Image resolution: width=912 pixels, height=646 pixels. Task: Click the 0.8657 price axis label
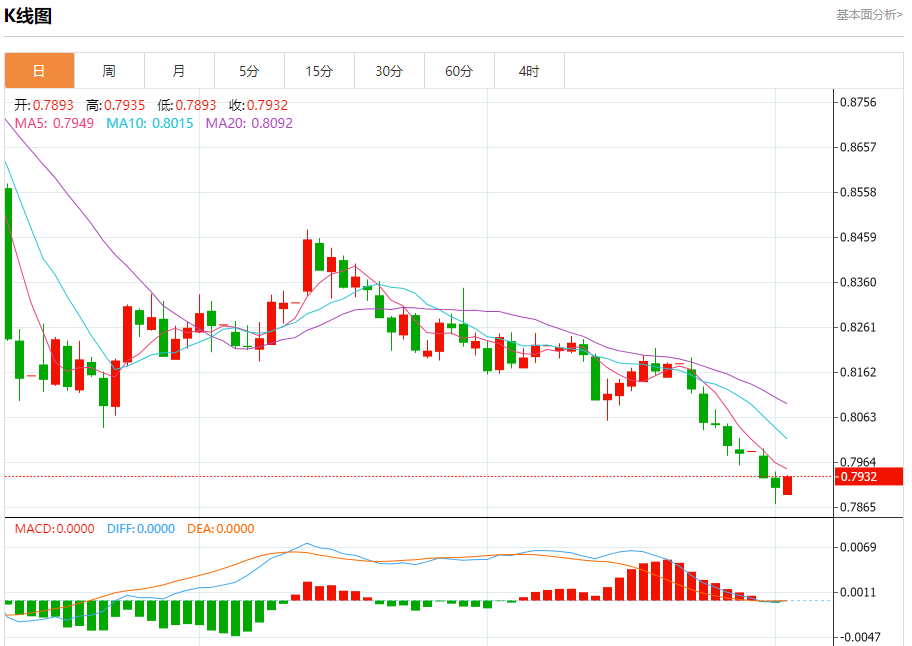858,147
